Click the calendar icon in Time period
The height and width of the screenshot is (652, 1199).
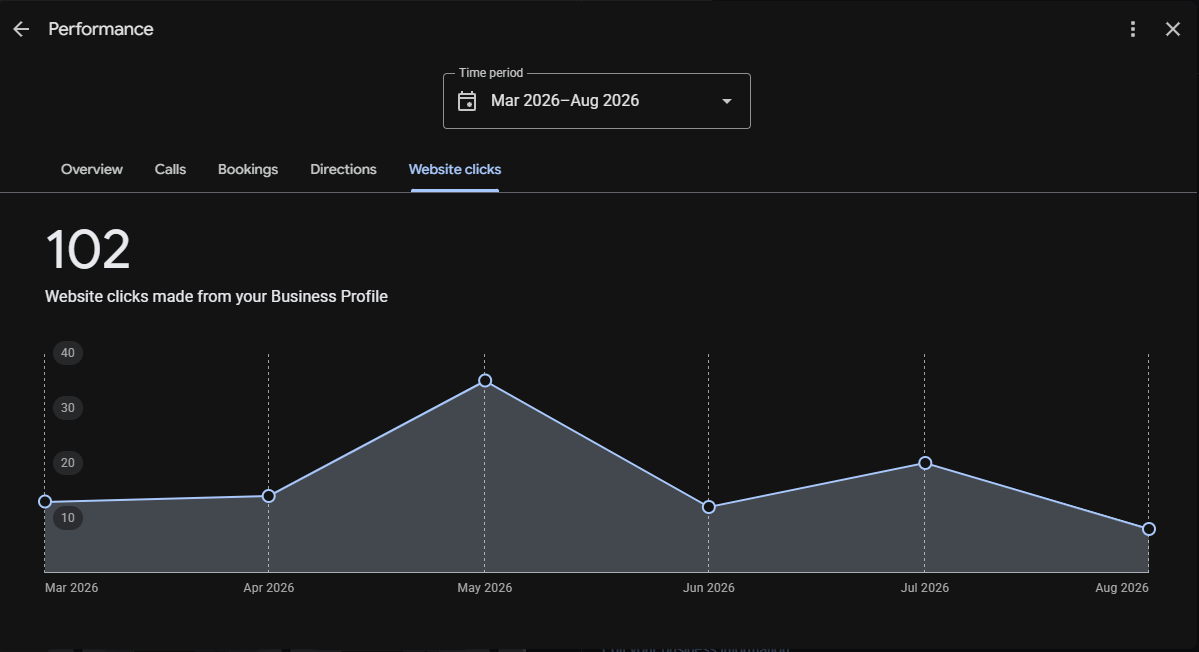pos(466,101)
